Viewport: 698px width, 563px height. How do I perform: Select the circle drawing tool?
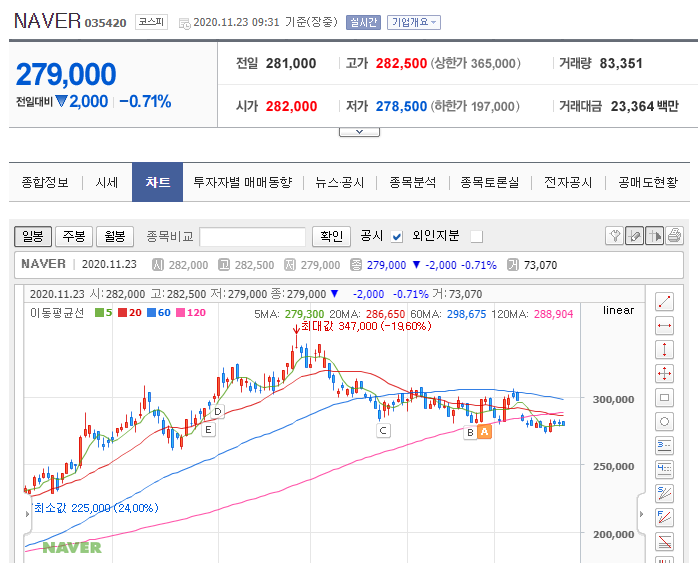[664, 421]
